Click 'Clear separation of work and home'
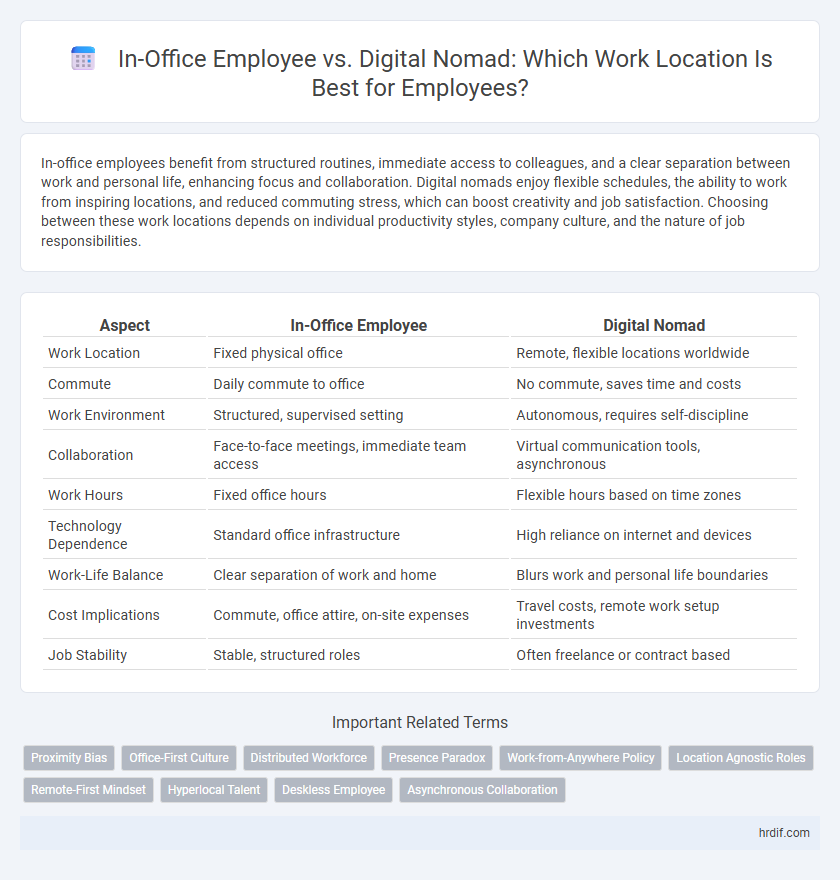 (x=324, y=575)
